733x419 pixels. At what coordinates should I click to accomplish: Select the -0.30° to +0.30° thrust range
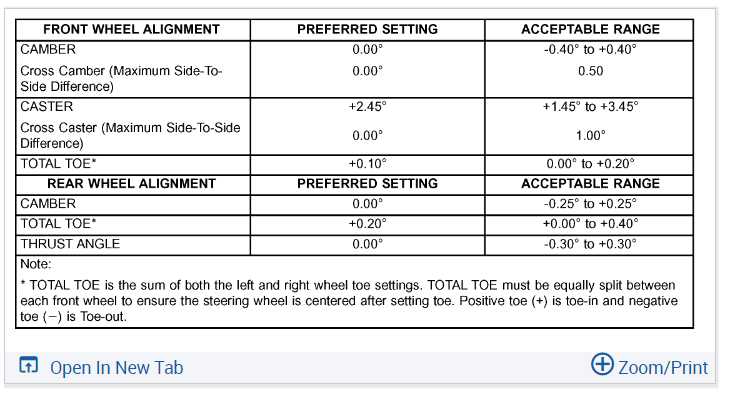[590, 244]
